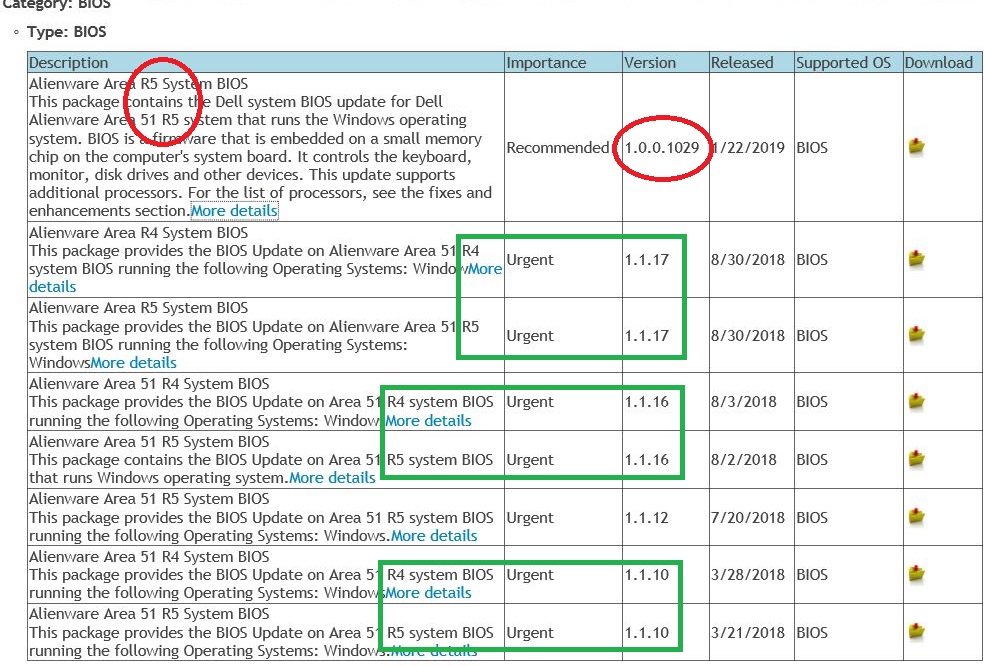Open More details for Alienware Area R4 1.1.17
984x666 pixels.
484,269
